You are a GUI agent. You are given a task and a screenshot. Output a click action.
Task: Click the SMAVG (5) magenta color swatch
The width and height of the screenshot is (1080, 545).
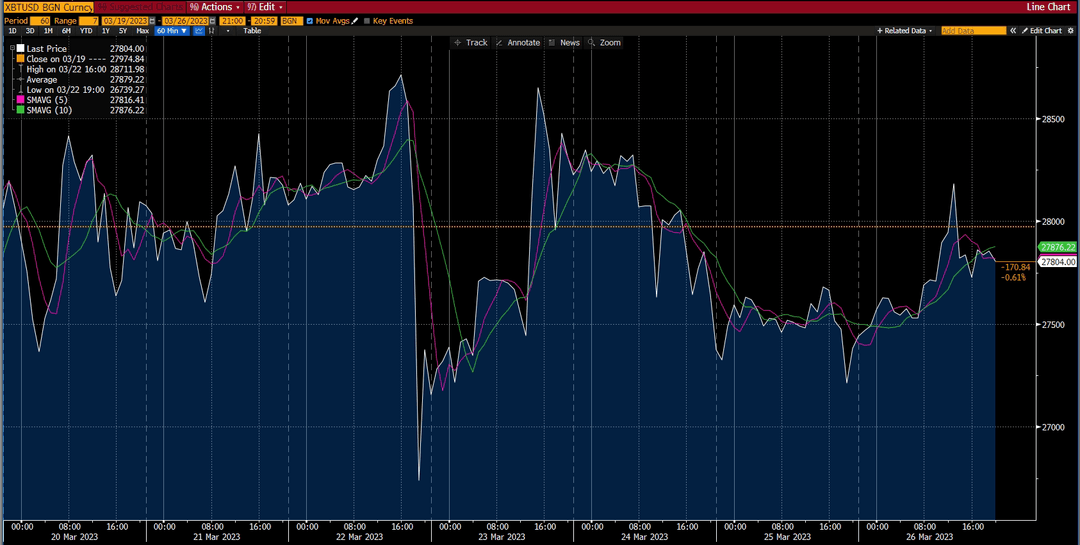21,100
